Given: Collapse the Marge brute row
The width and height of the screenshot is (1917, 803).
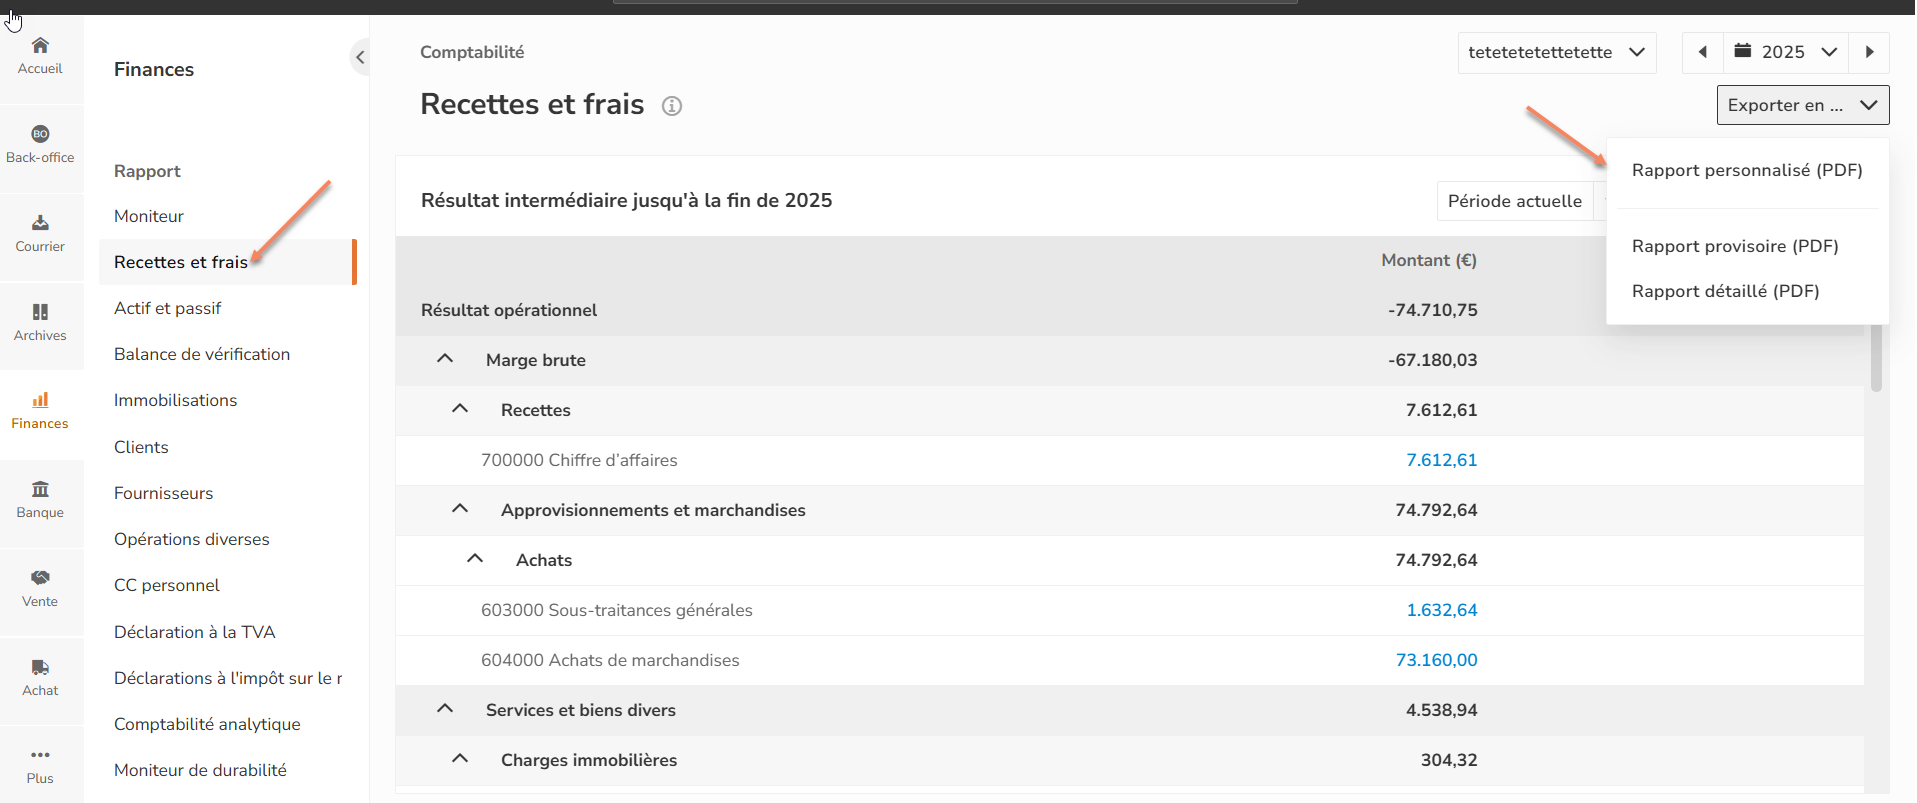Looking at the screenshot, I should click(x=445, y=359).
